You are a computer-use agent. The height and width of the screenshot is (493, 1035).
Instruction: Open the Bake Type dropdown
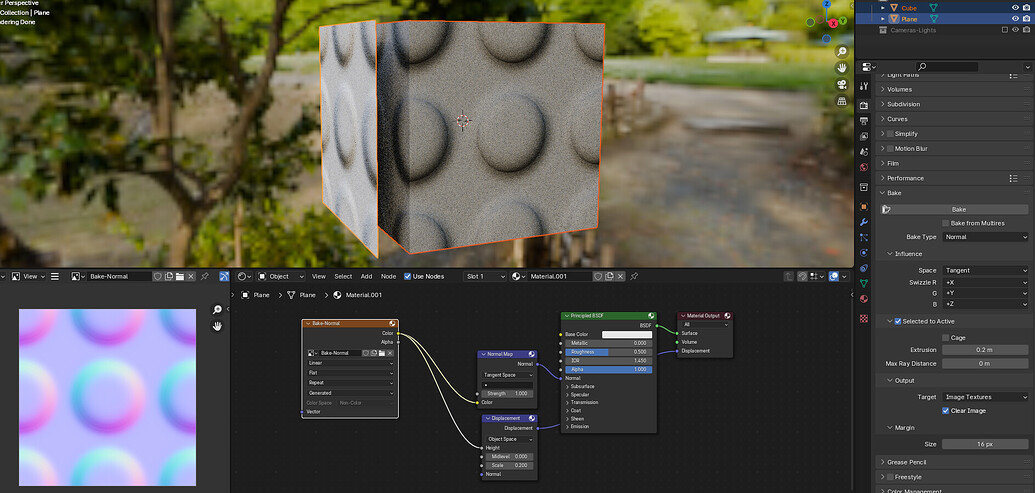click(x=985, y=237)
